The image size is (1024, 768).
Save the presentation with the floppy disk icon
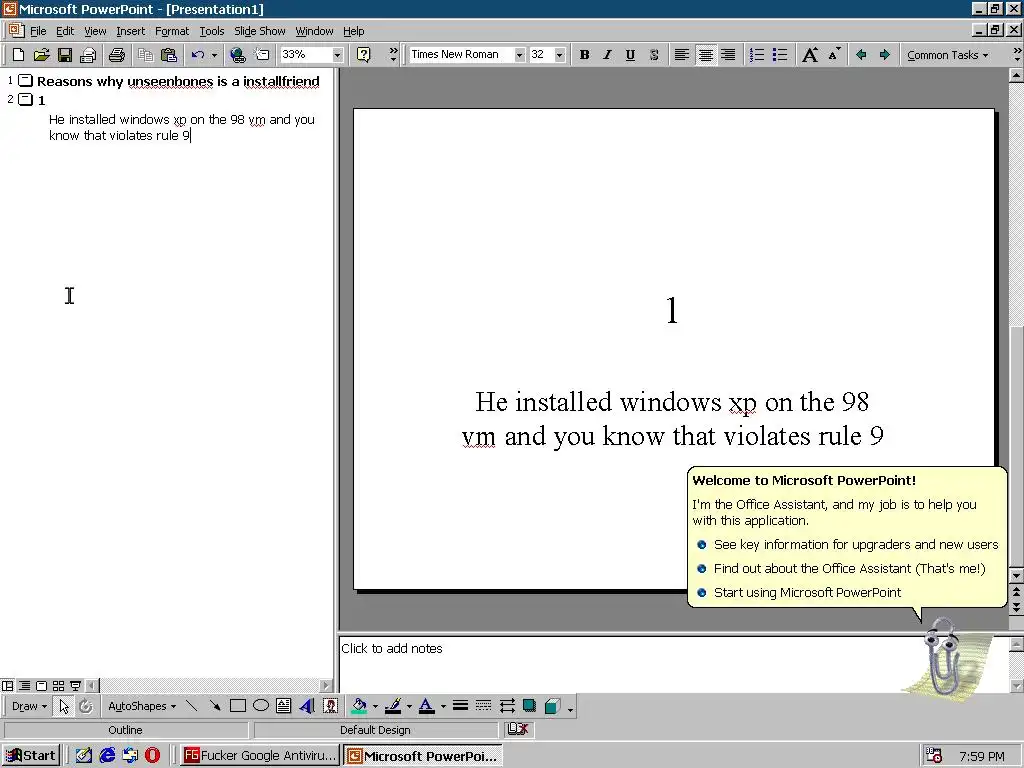pos(65,55)
